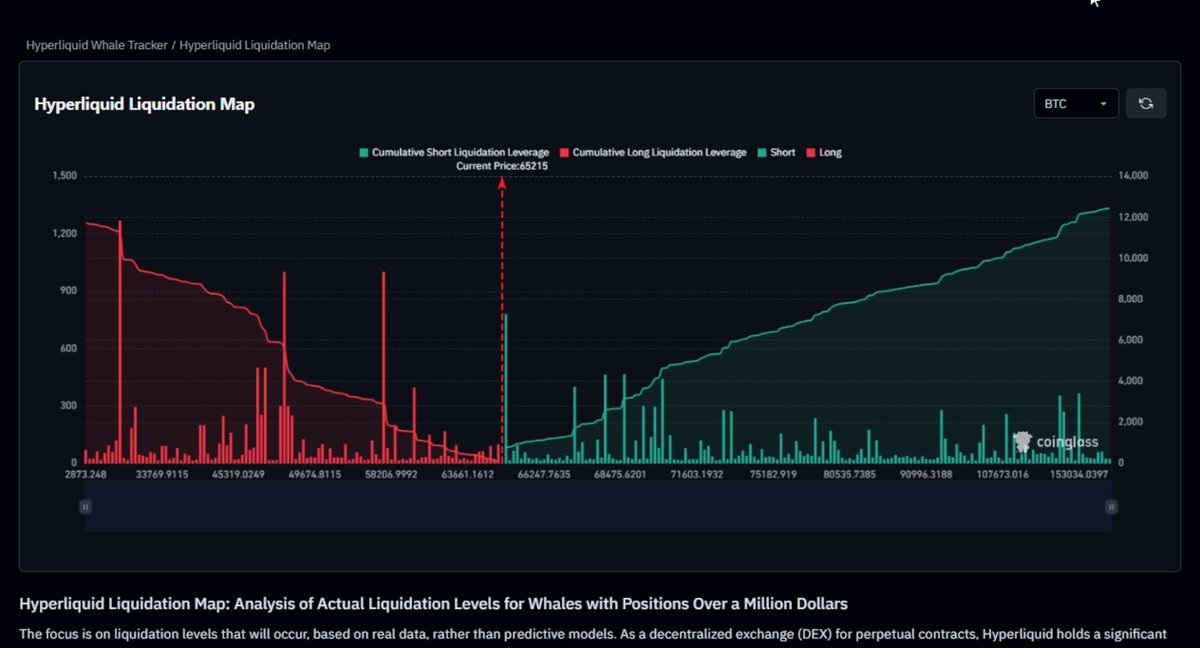The height and width of the screenshot is (648, 1200).
Task: Click the 80535.7385 price axis label
Action: tap(849, 474)
